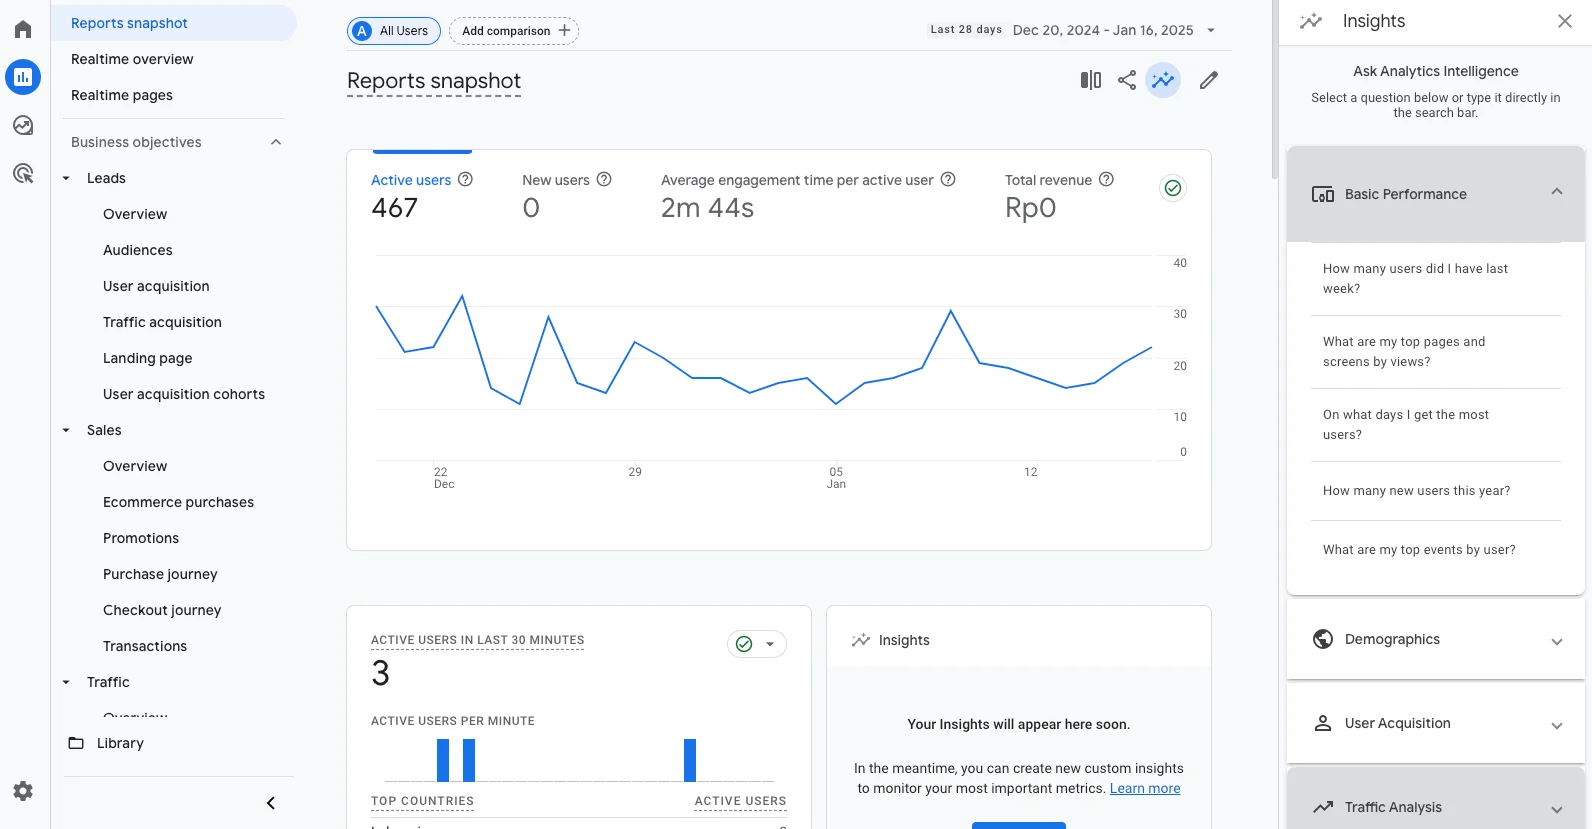The image size is (1592, 829).
Task: Open User acquisition under Leads
Action: coord(156,286)
